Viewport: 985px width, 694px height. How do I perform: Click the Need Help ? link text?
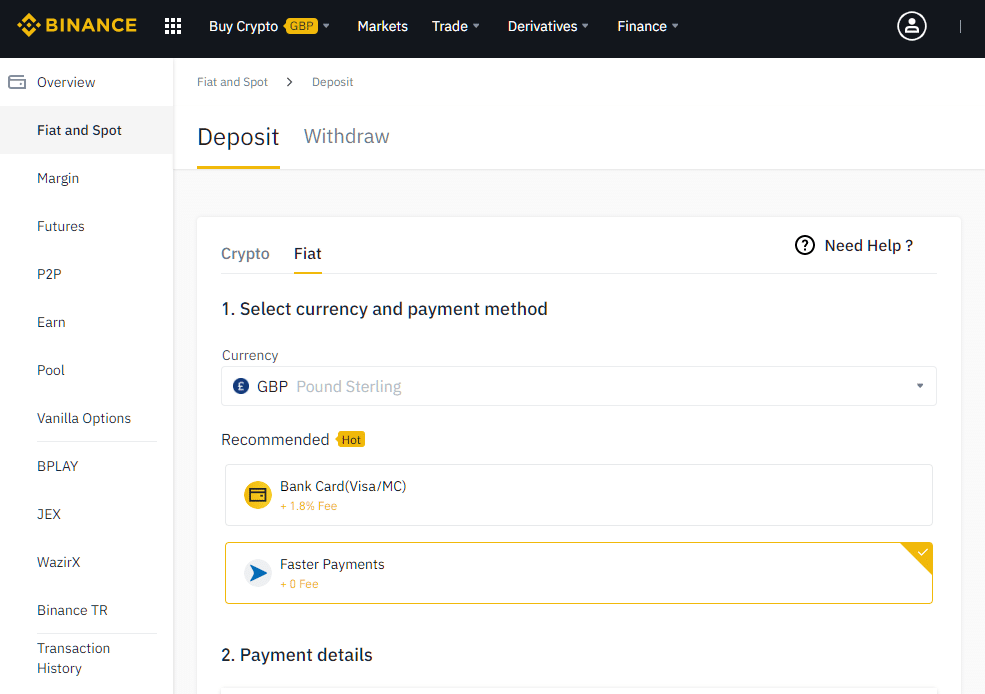868,246
